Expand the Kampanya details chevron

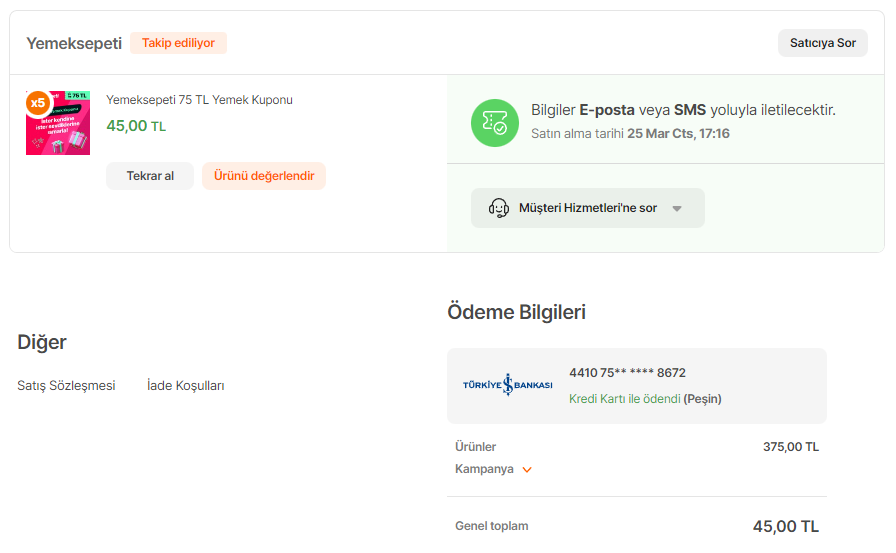(527, 470)
